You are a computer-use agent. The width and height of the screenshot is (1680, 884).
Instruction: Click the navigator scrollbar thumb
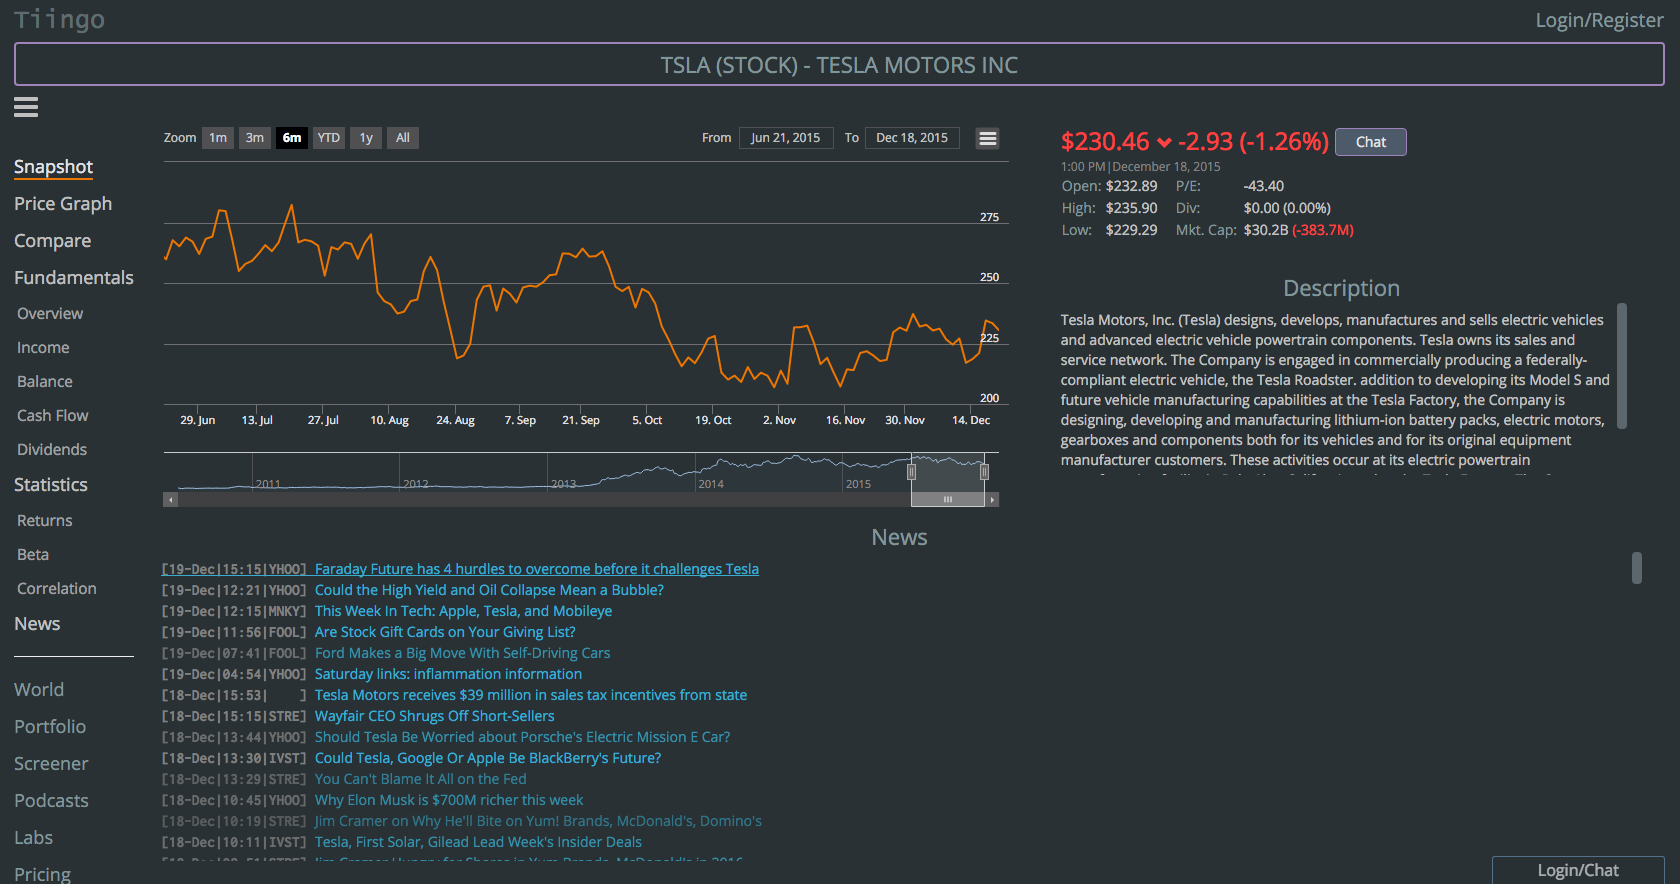pyautogui.click(x=948, y=500)
